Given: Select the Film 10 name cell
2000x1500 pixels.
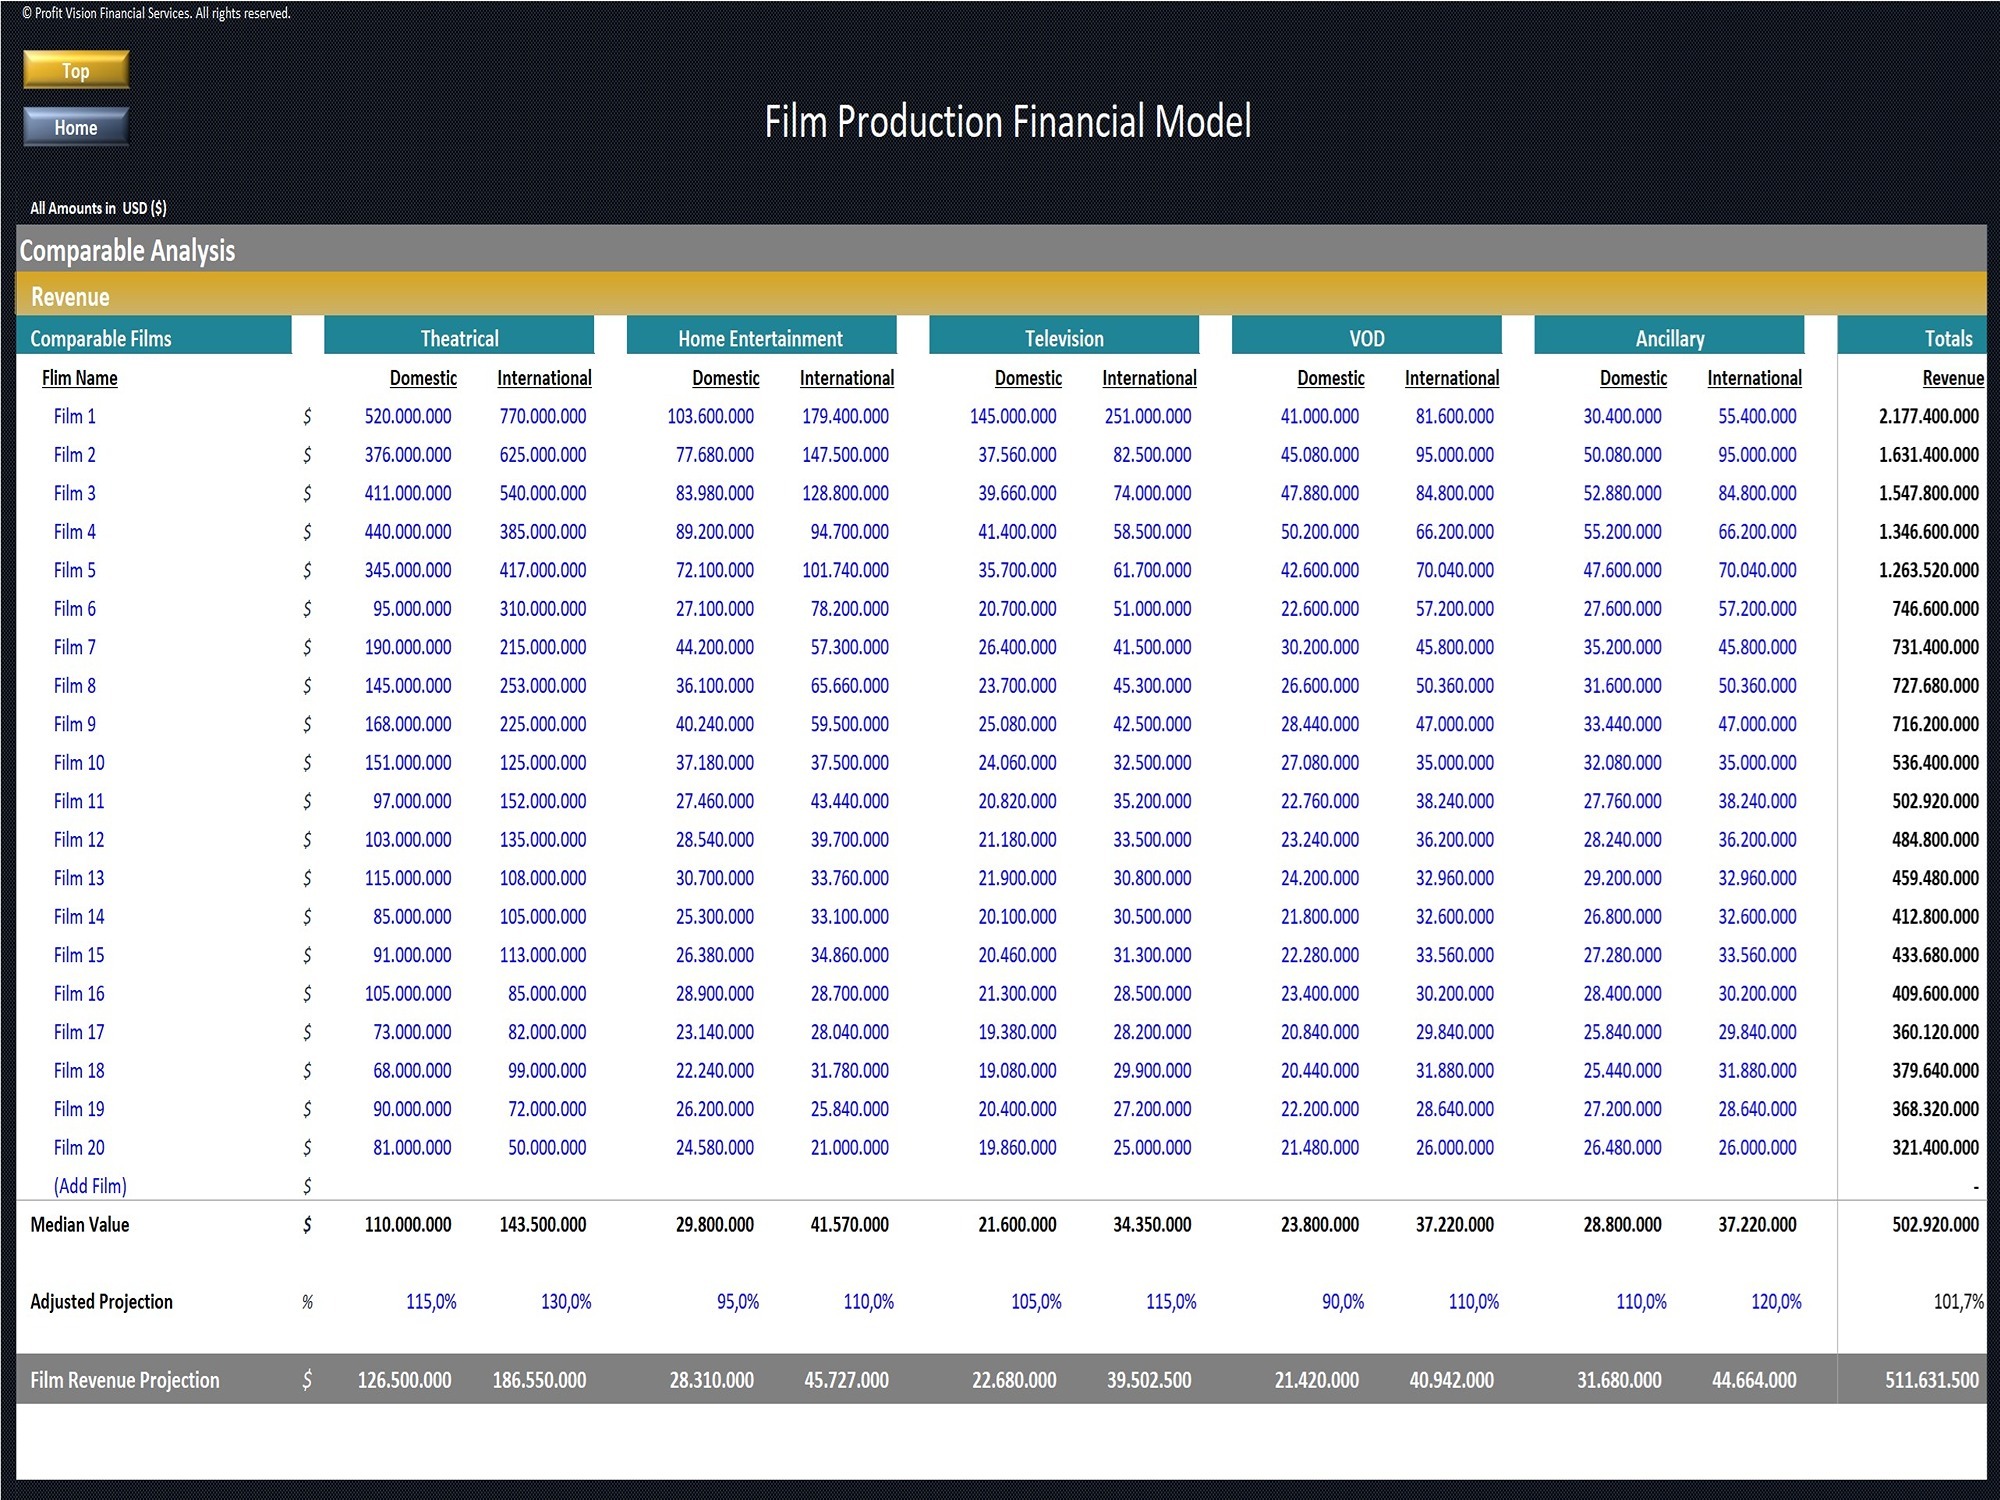Looking at the screenshot, I should [x=79, y=762].
